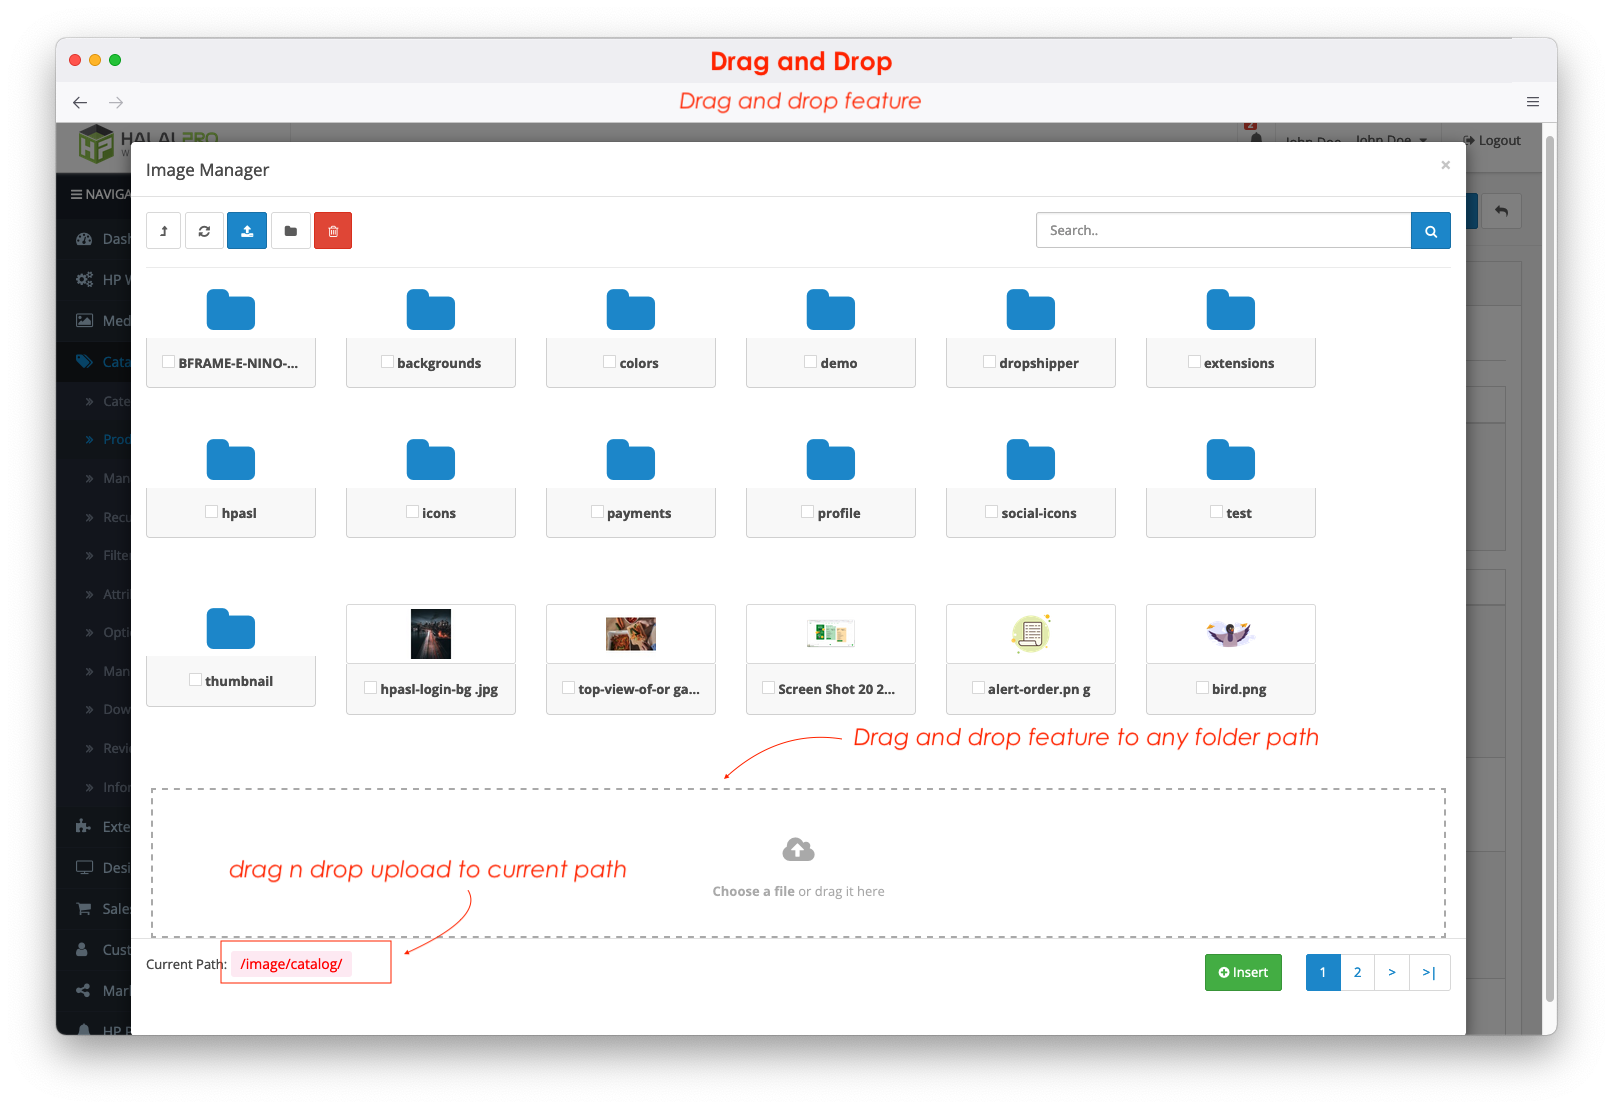Open the blue Upload files tool
The image size is (1613, 1109).
246,230
